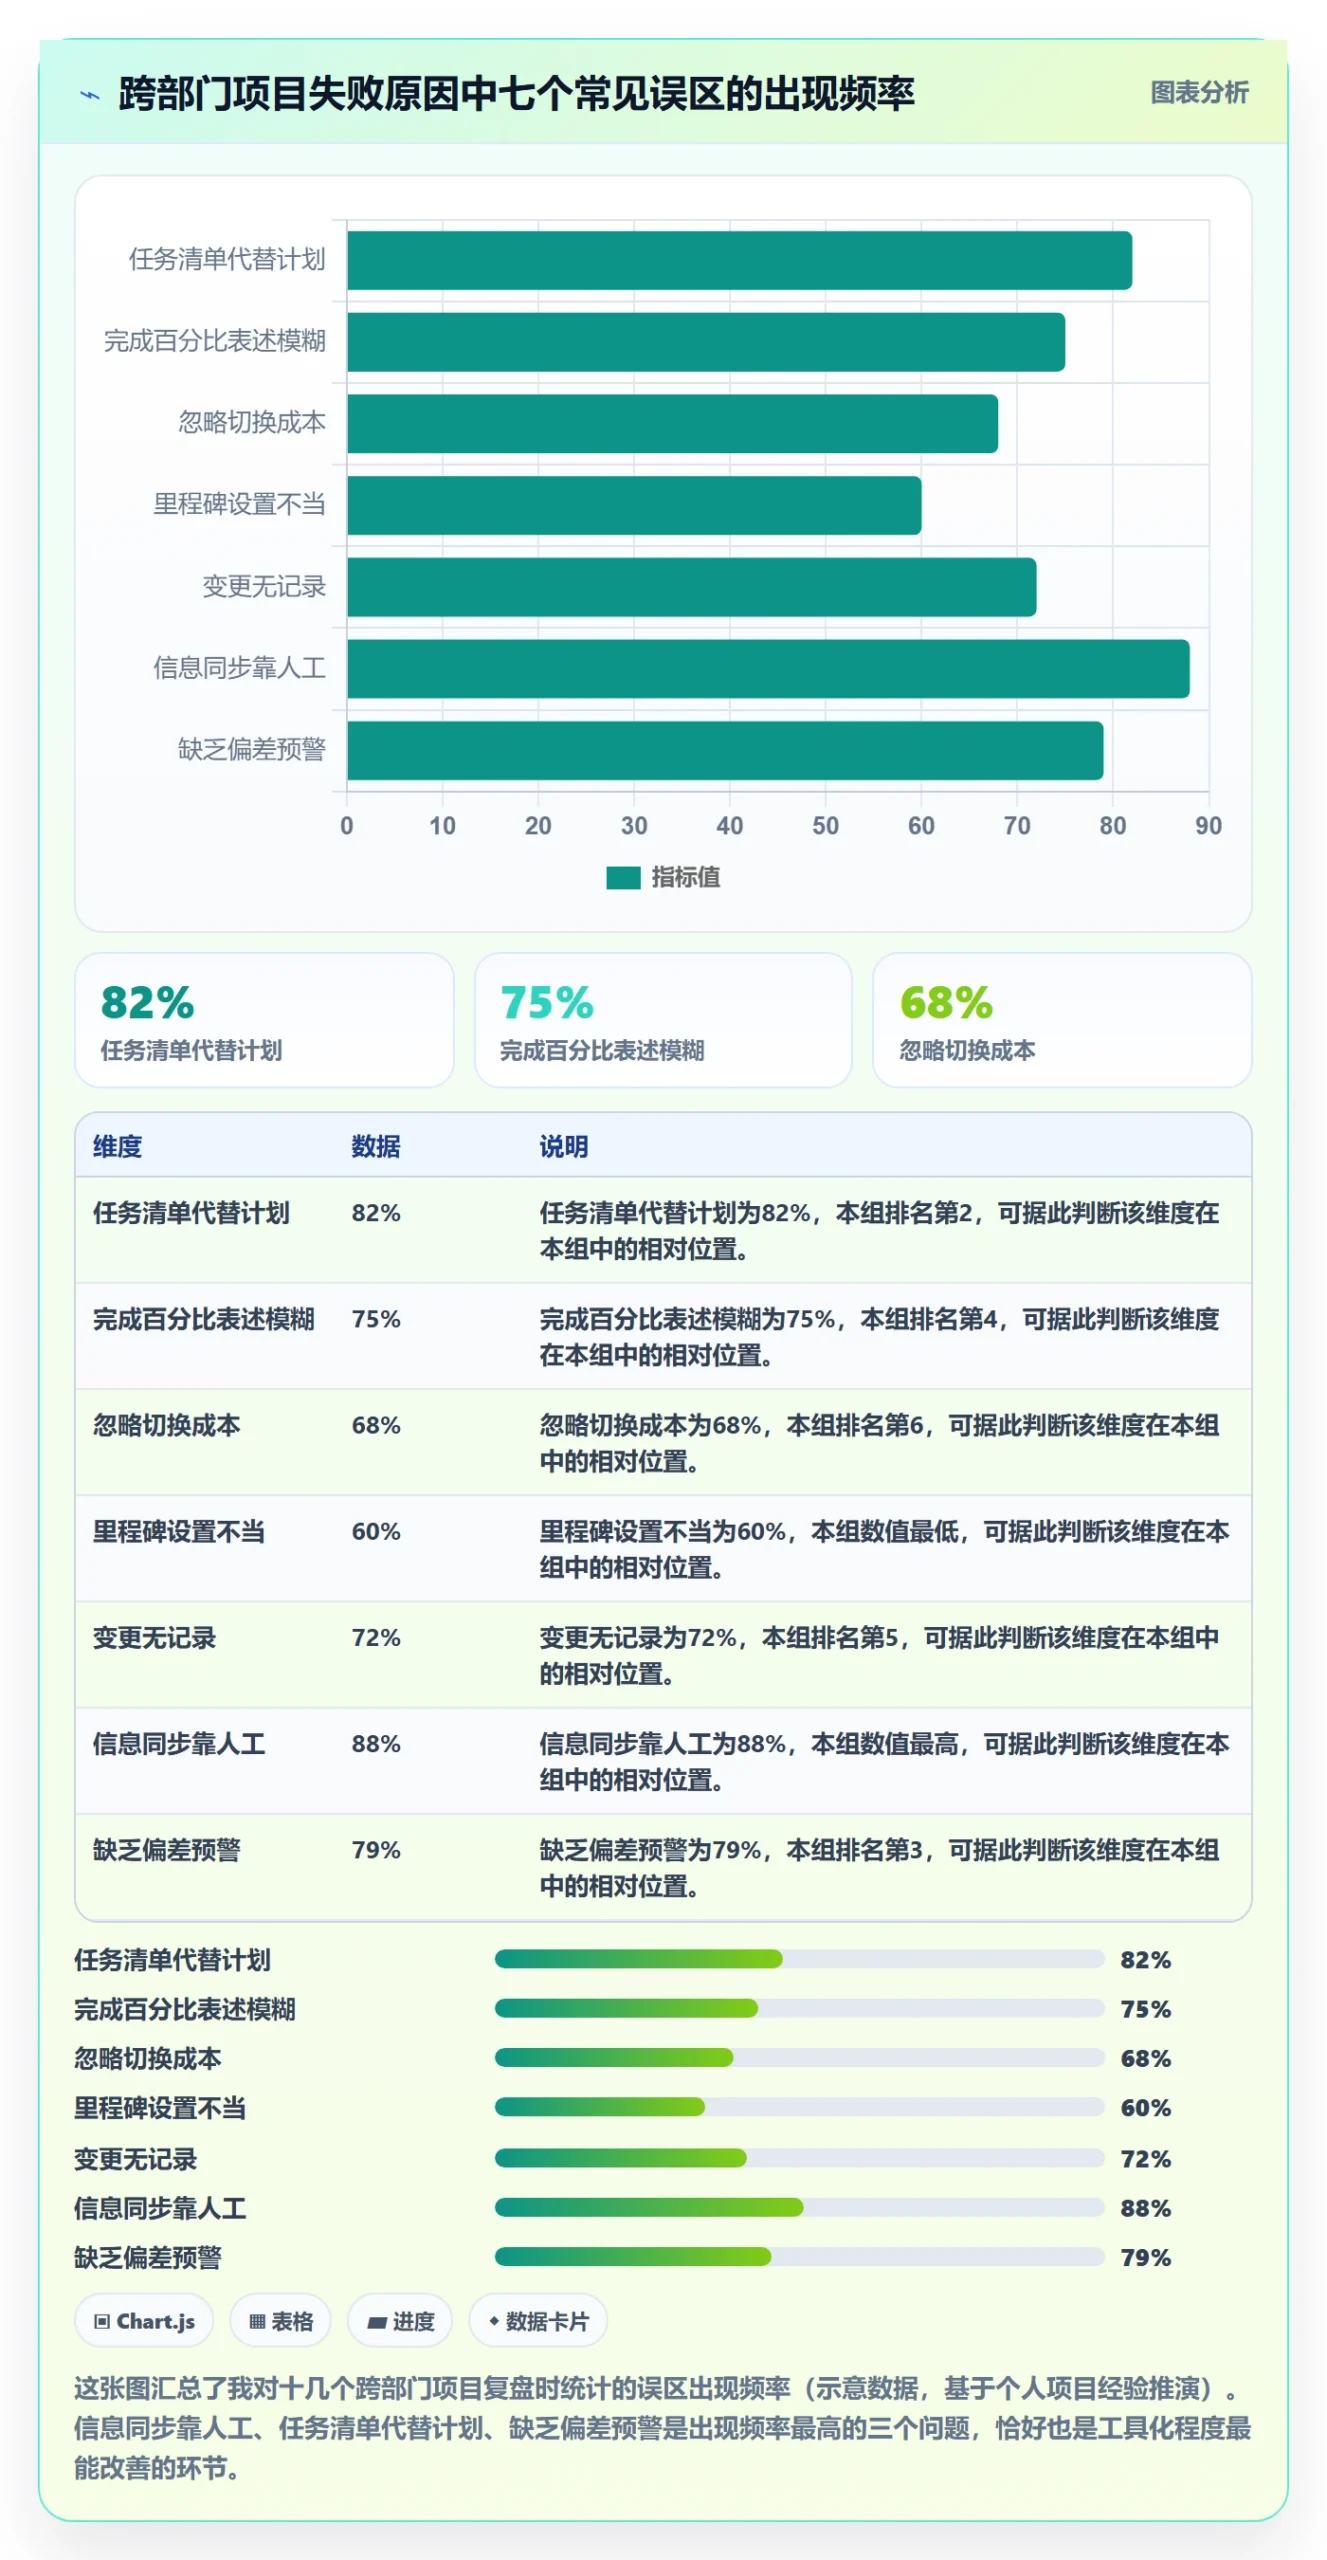1327x2560 pixels.
Task: Click the 50 tick on the chart axis
Action: (825, 825)
